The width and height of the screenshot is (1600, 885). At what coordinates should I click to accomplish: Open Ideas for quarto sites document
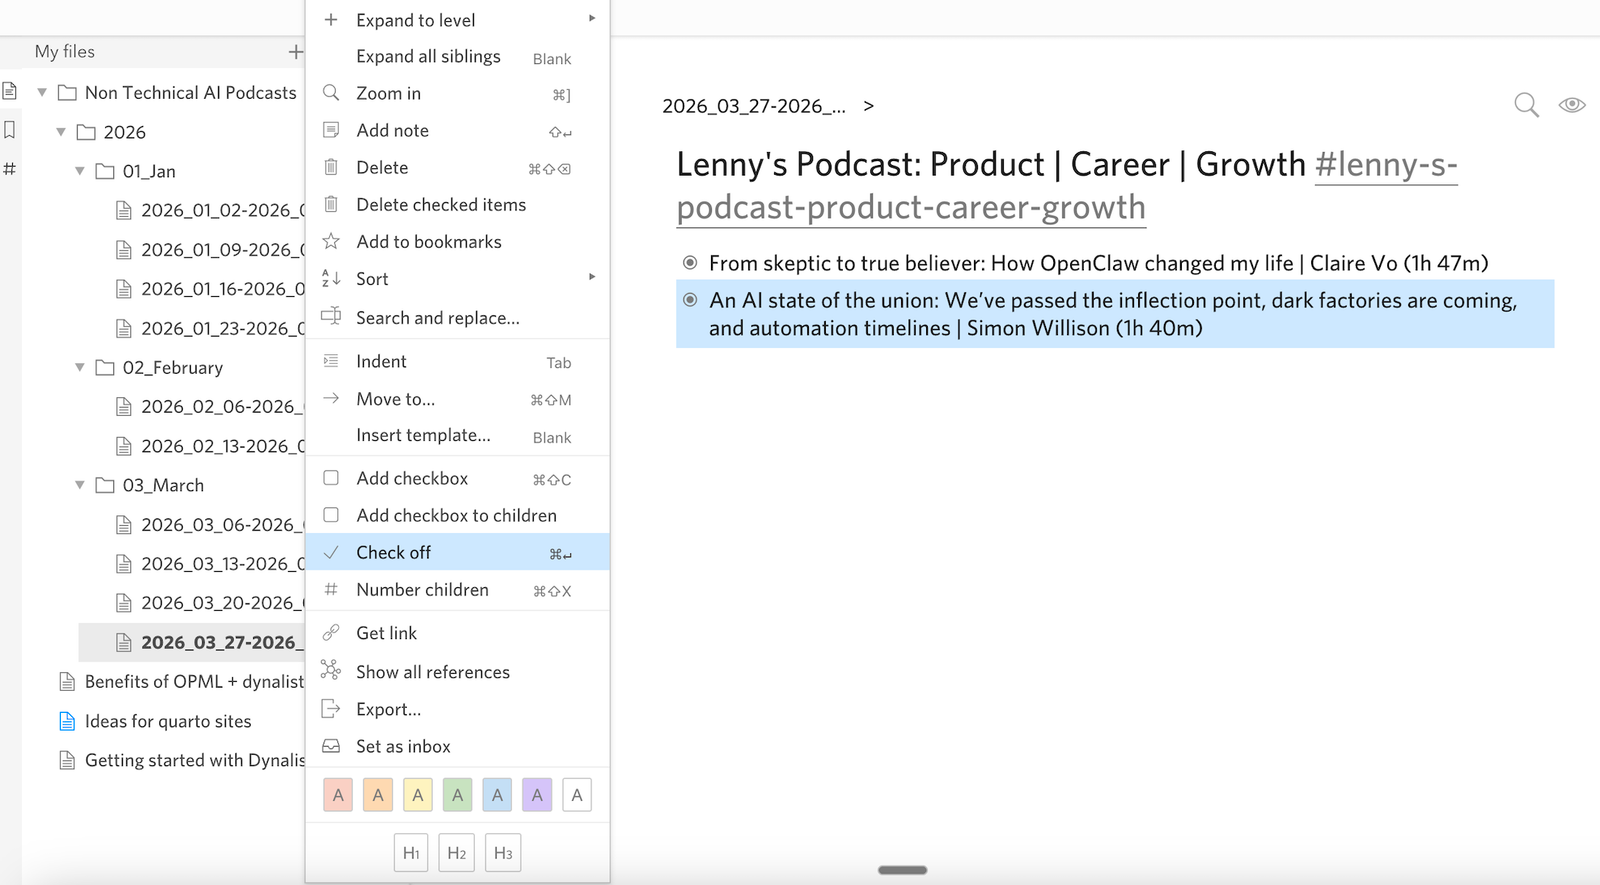coord(168,722)
